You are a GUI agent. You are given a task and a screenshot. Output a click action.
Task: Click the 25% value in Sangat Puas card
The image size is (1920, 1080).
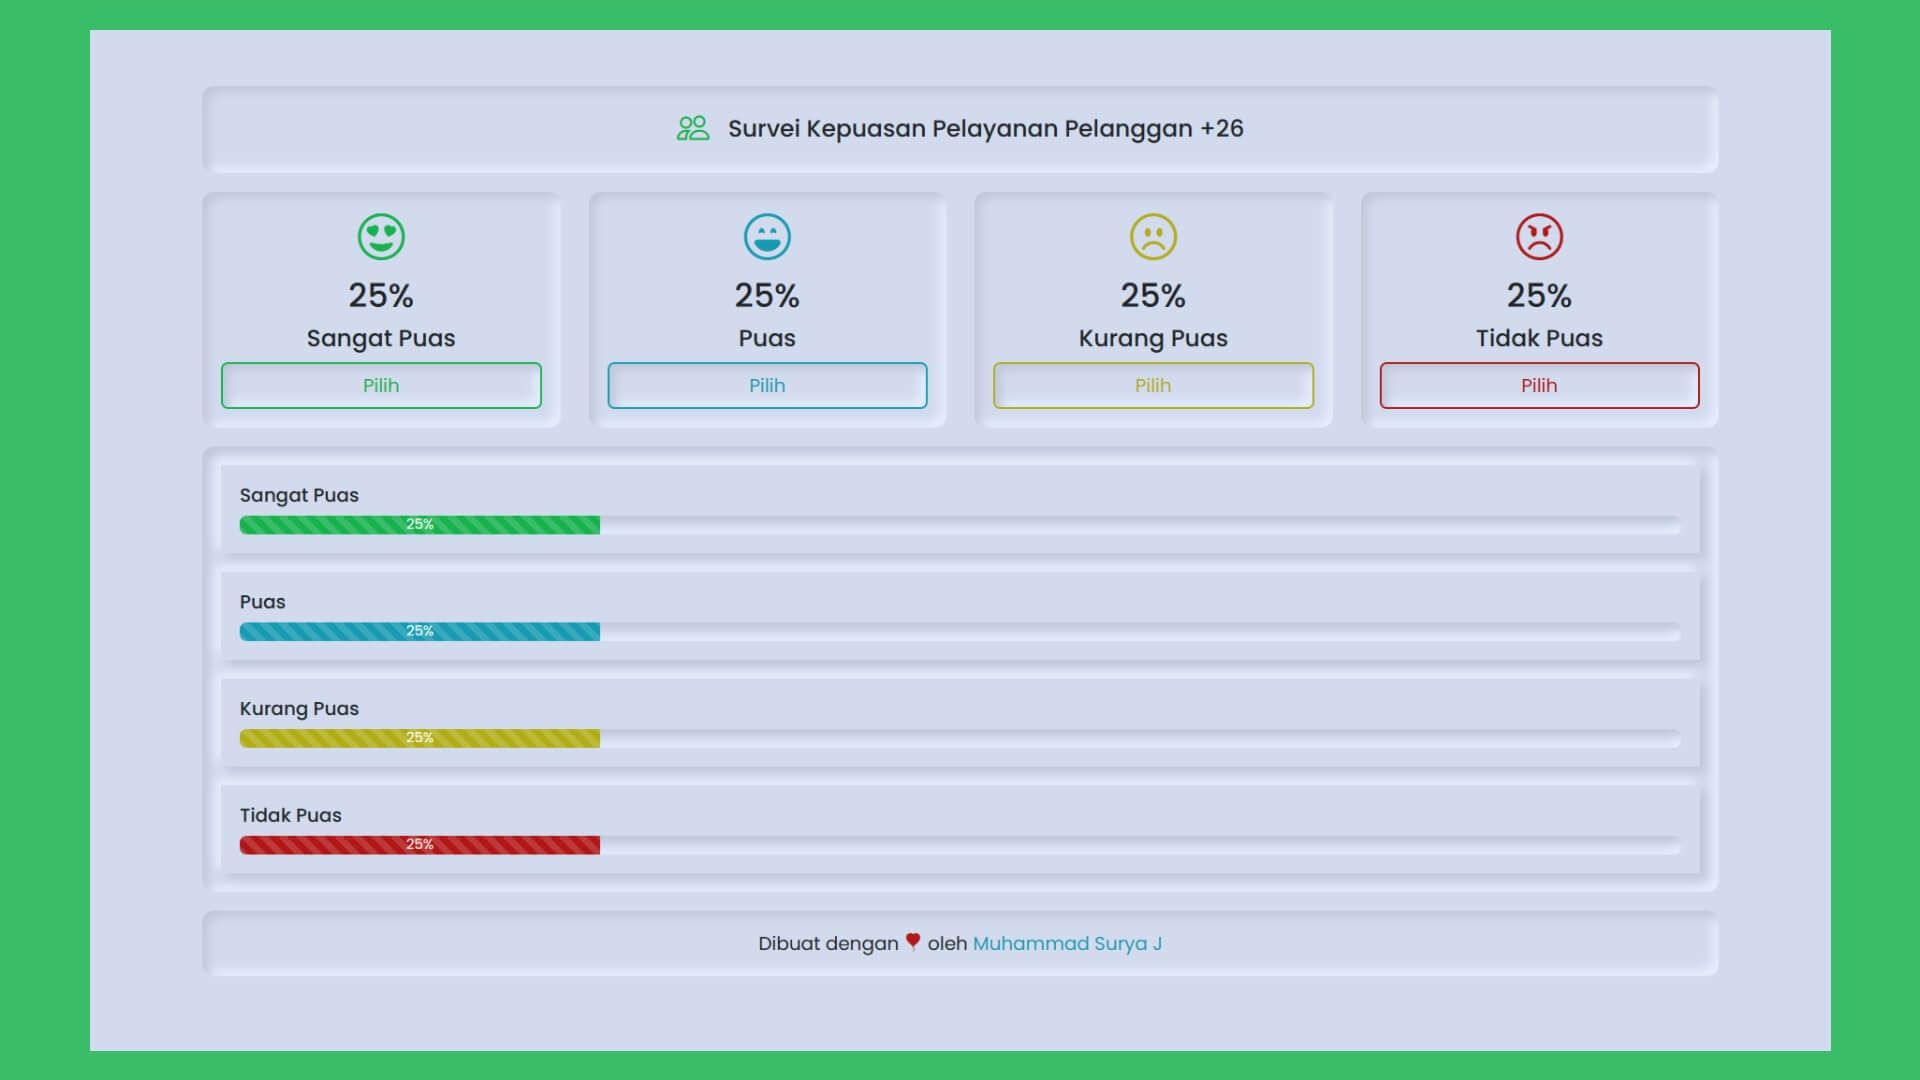pyautogui.click(x=381, y=295)
